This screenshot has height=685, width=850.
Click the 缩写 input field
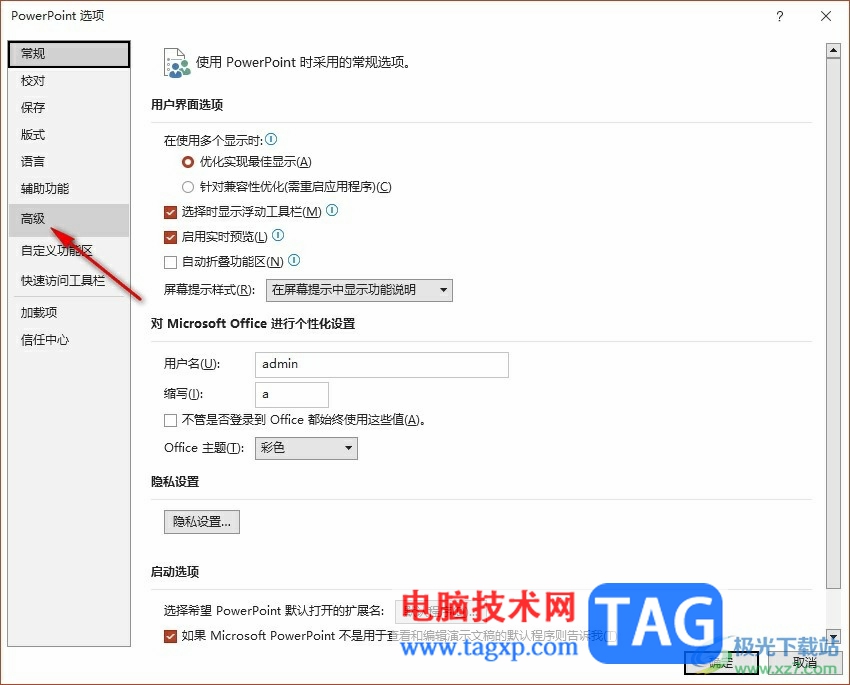tap(292, 395)
